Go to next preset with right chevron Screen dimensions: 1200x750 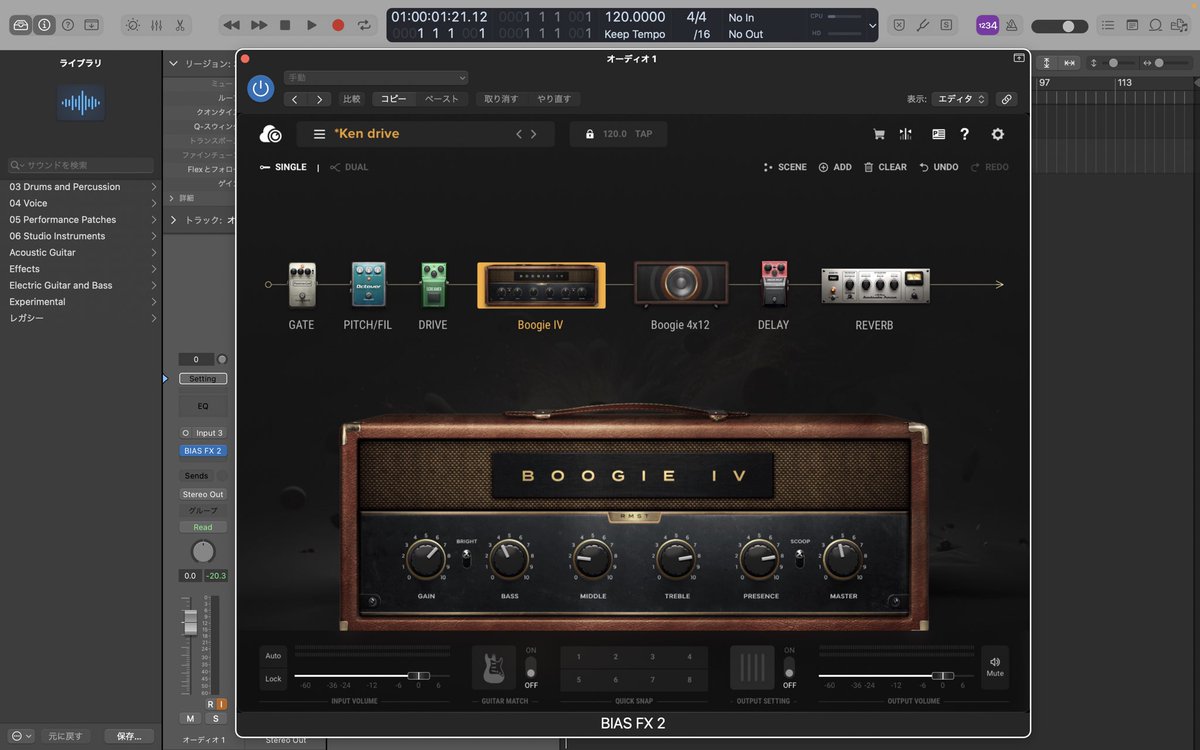click(534, 134)
